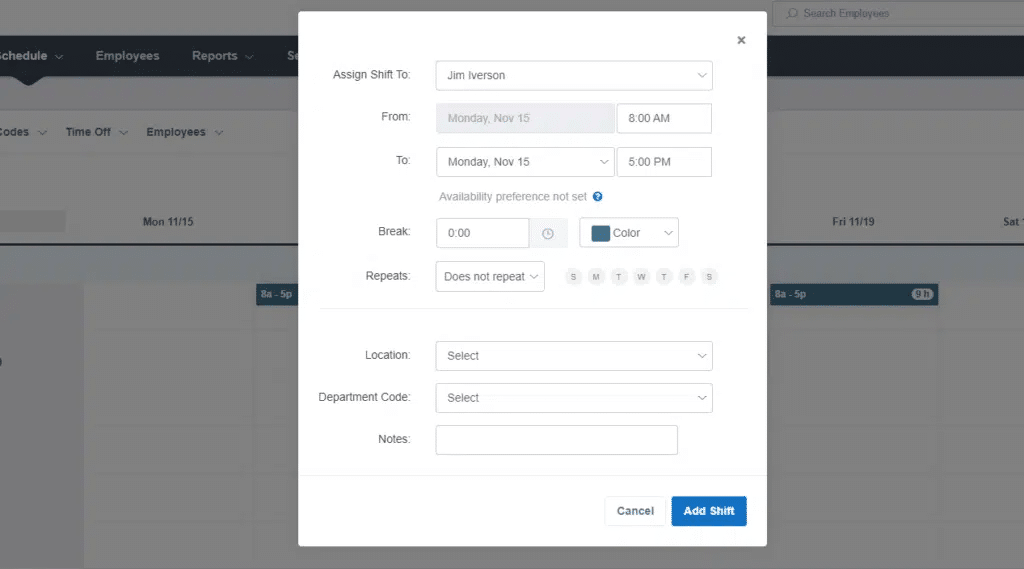The height and width of the screenshot is (569, 1024).
Task: Toggle the Sunday repeat day circle
Action: click(573, 277)
